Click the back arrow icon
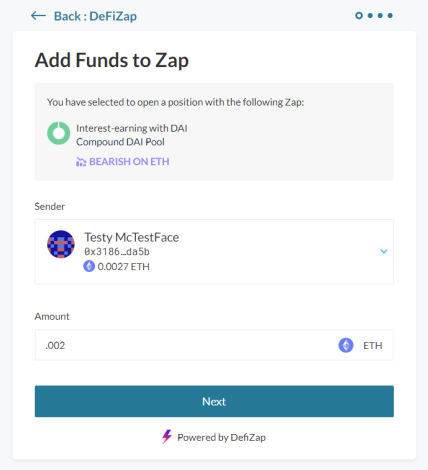Viewport: 428px width, 470px height. [38, 16]
